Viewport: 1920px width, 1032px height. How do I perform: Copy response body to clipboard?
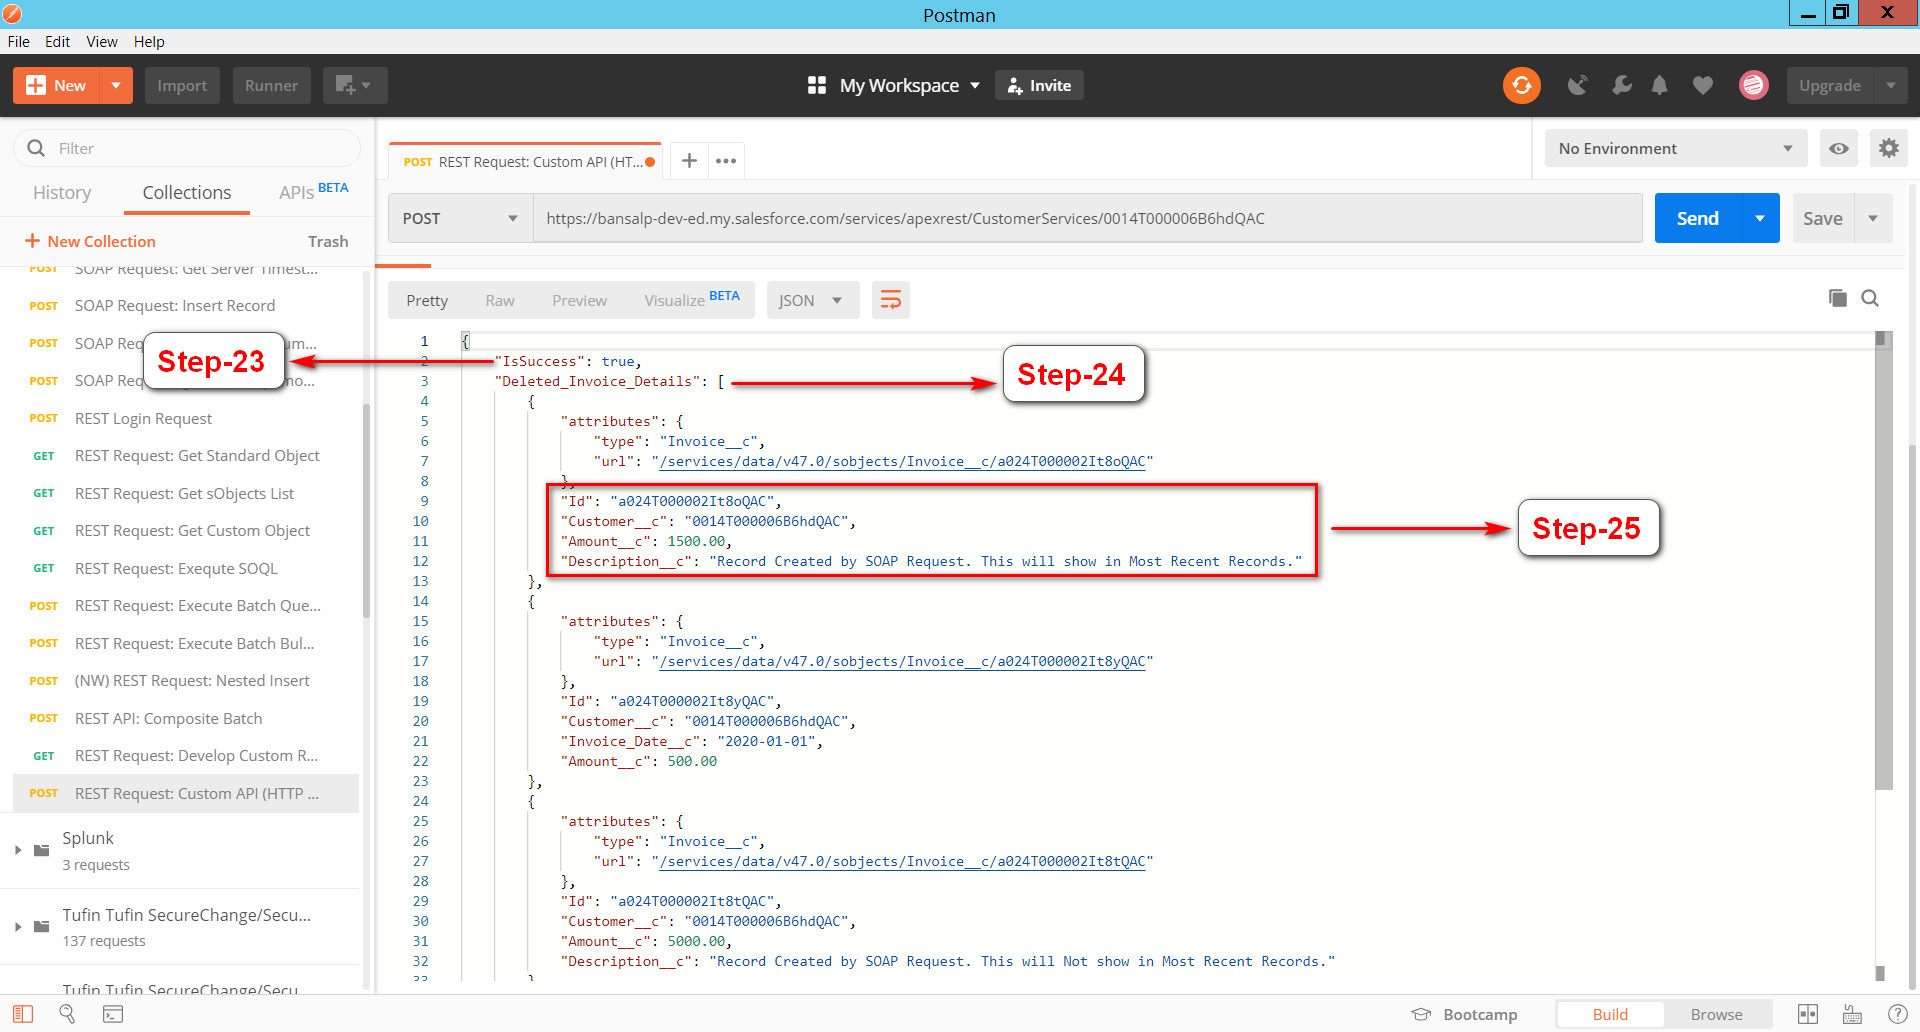tap(1838, 298)
